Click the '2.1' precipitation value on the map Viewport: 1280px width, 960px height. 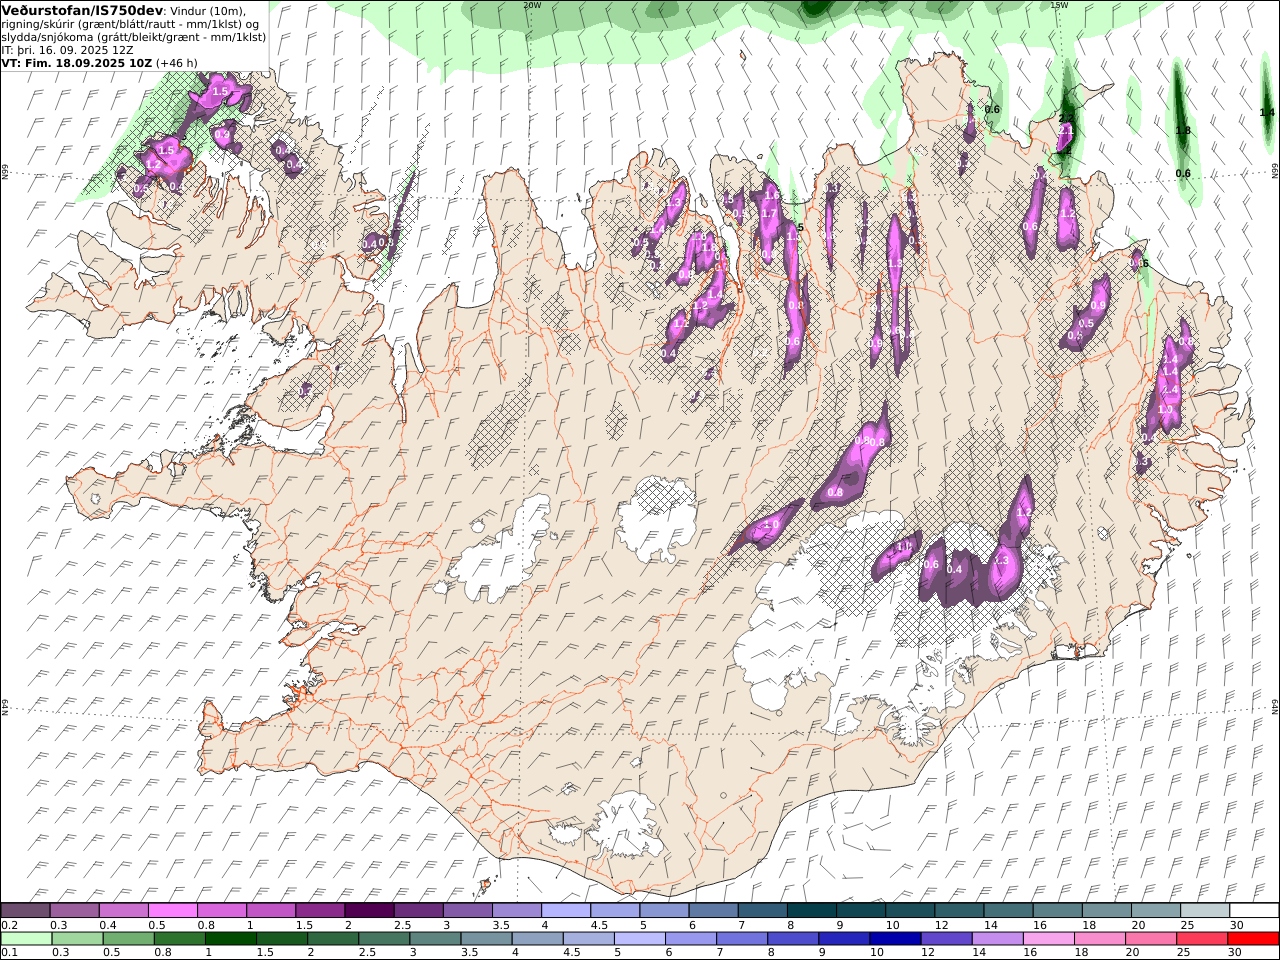point(1065,130)
